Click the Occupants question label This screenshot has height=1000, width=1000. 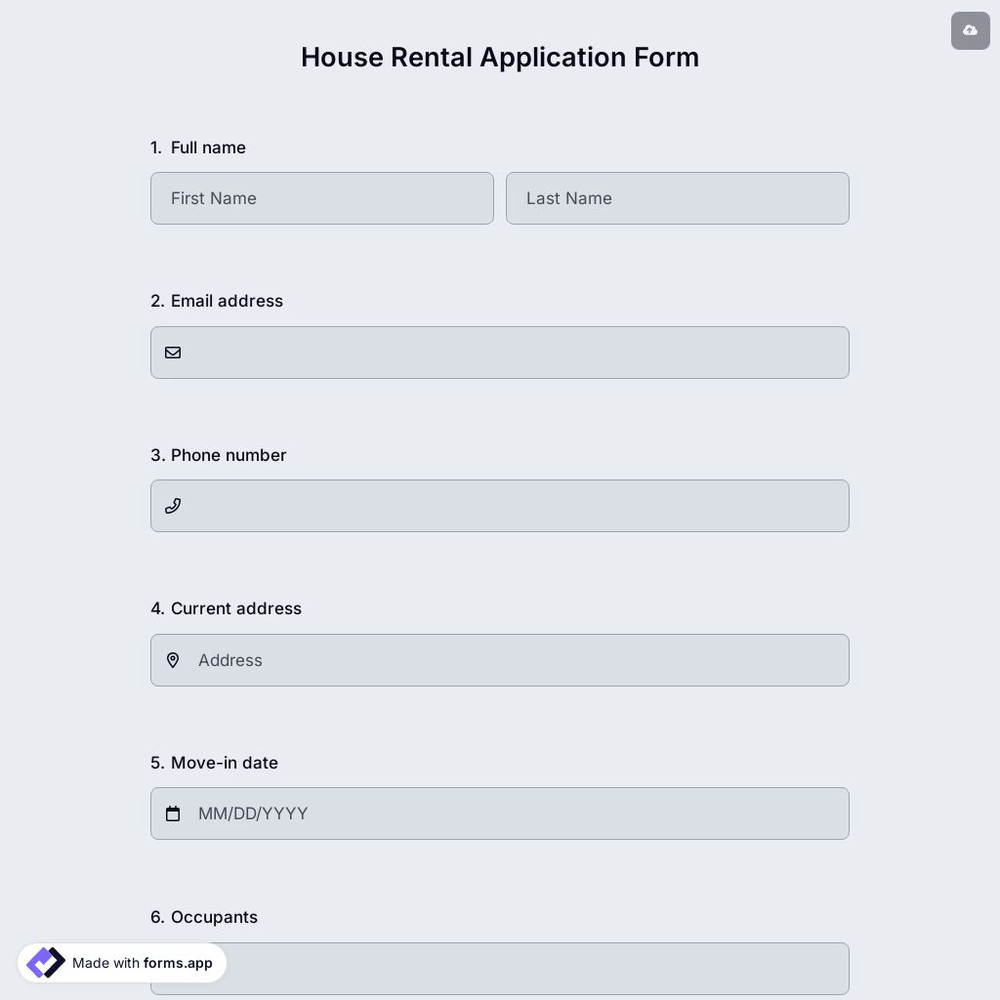204,916
